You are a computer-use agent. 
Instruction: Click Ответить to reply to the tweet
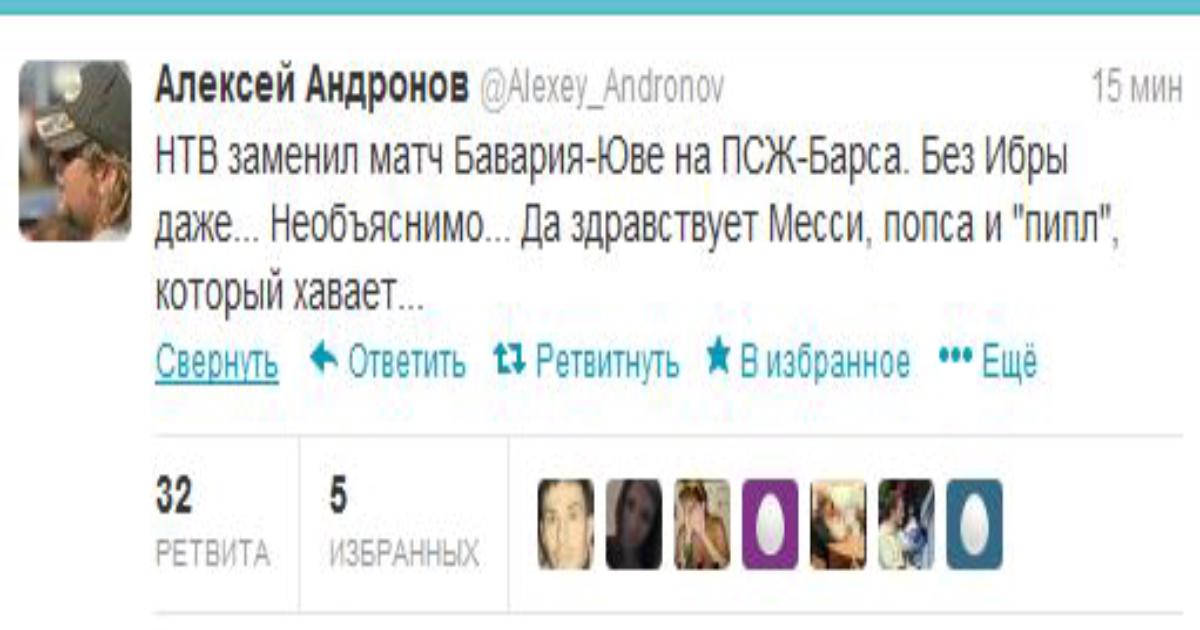tap(406, 361)
